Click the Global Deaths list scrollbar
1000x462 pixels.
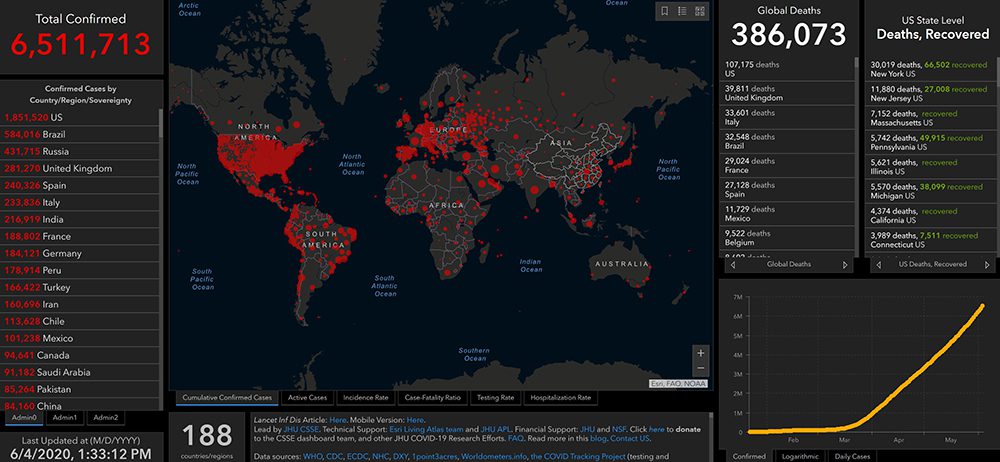[857, 156]
